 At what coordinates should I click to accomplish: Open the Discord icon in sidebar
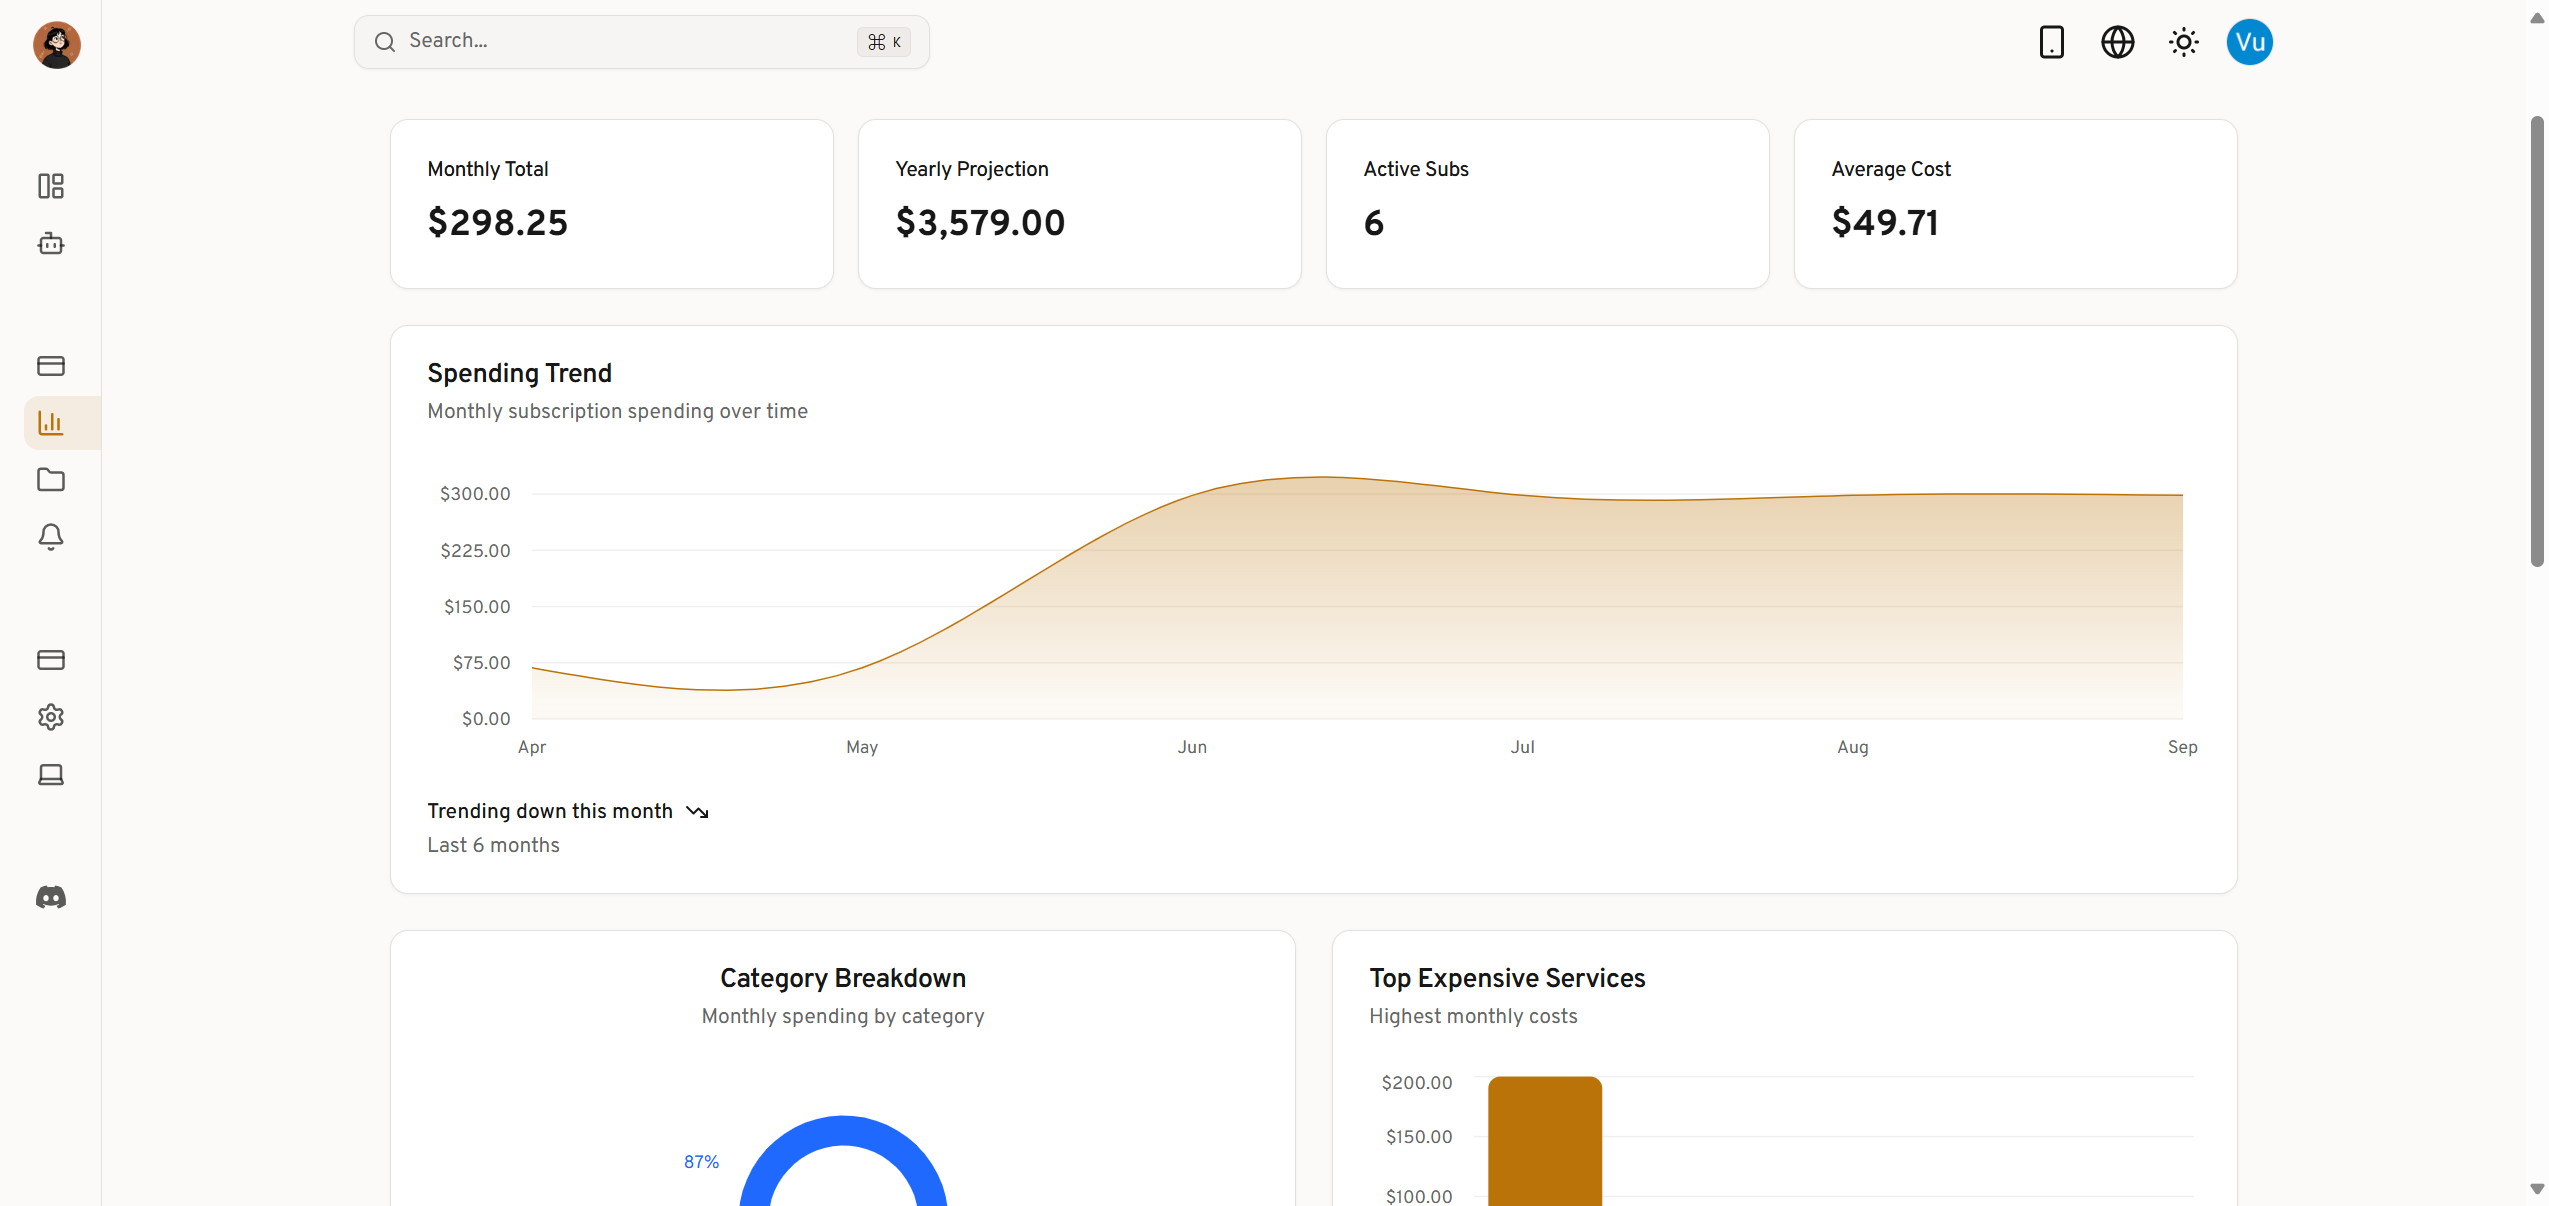tap(51, 897)
